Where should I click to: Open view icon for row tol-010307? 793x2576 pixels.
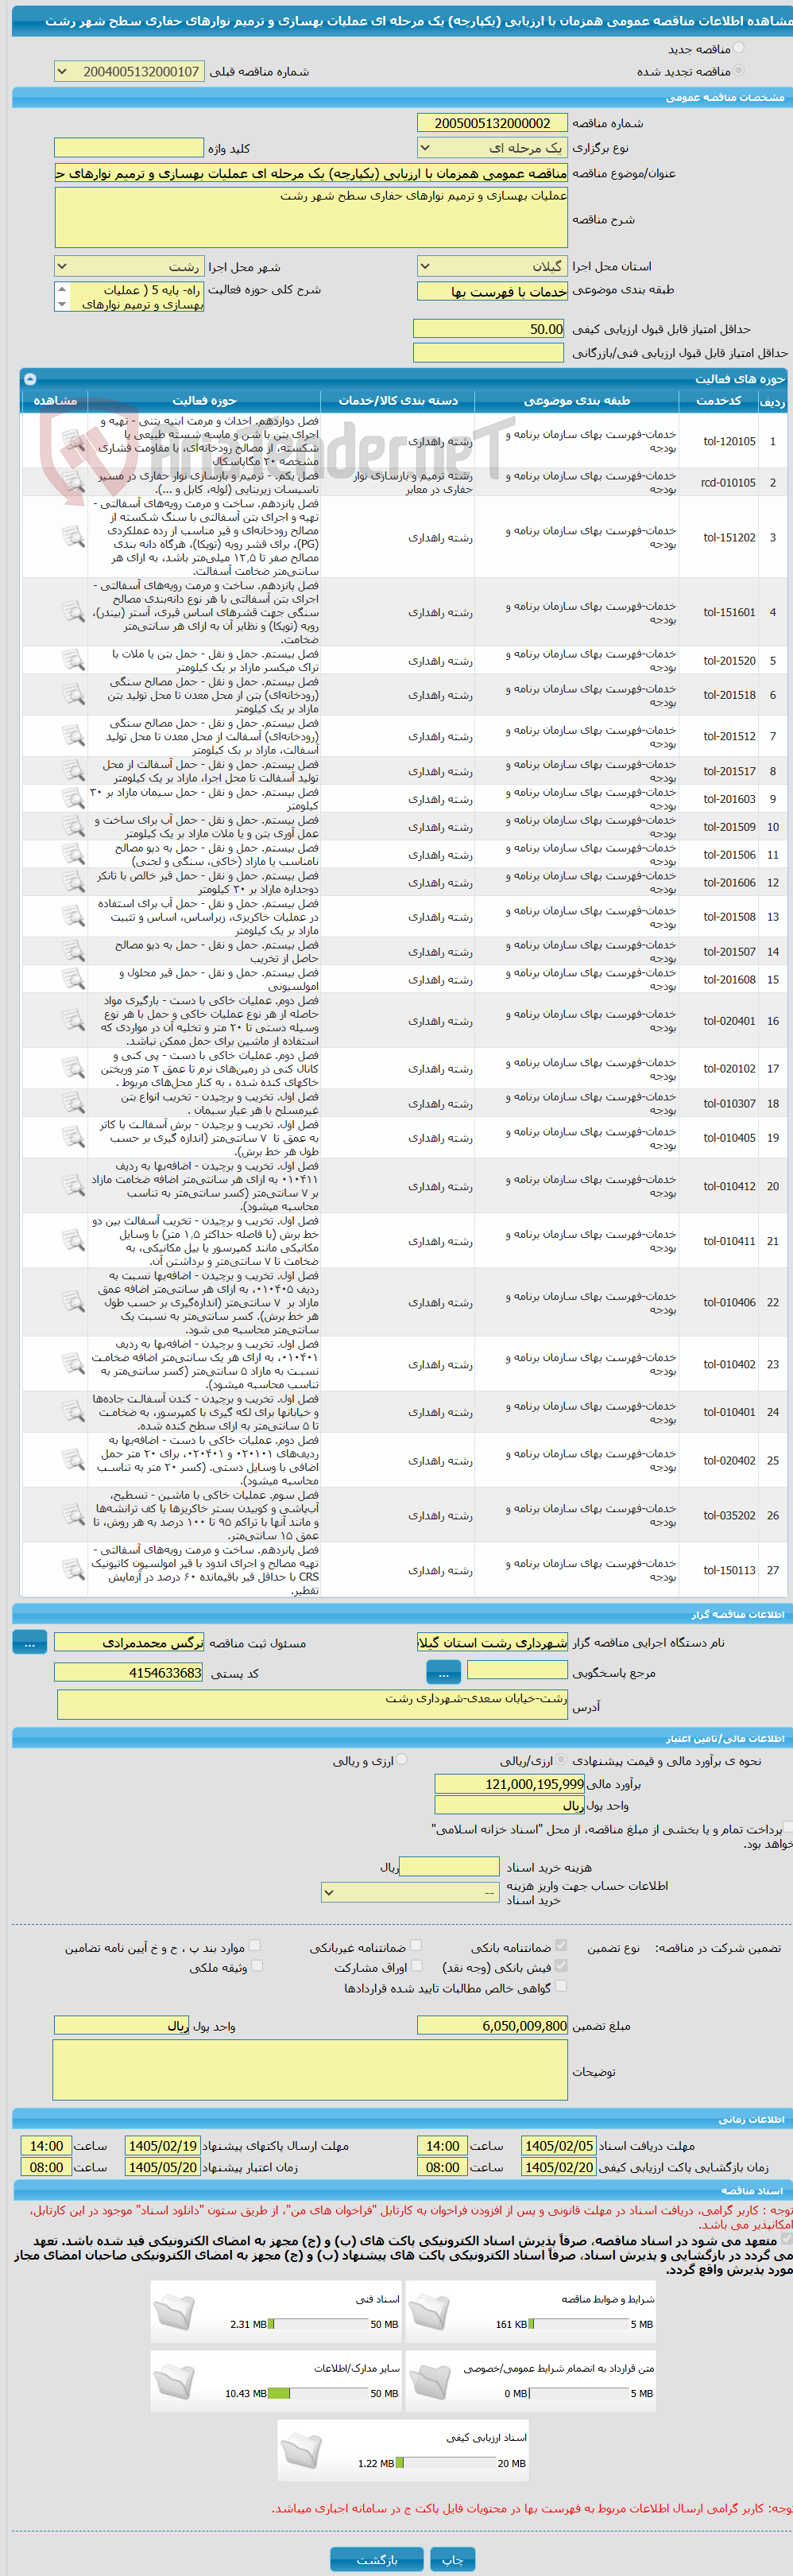click(x=72, y=1103)
